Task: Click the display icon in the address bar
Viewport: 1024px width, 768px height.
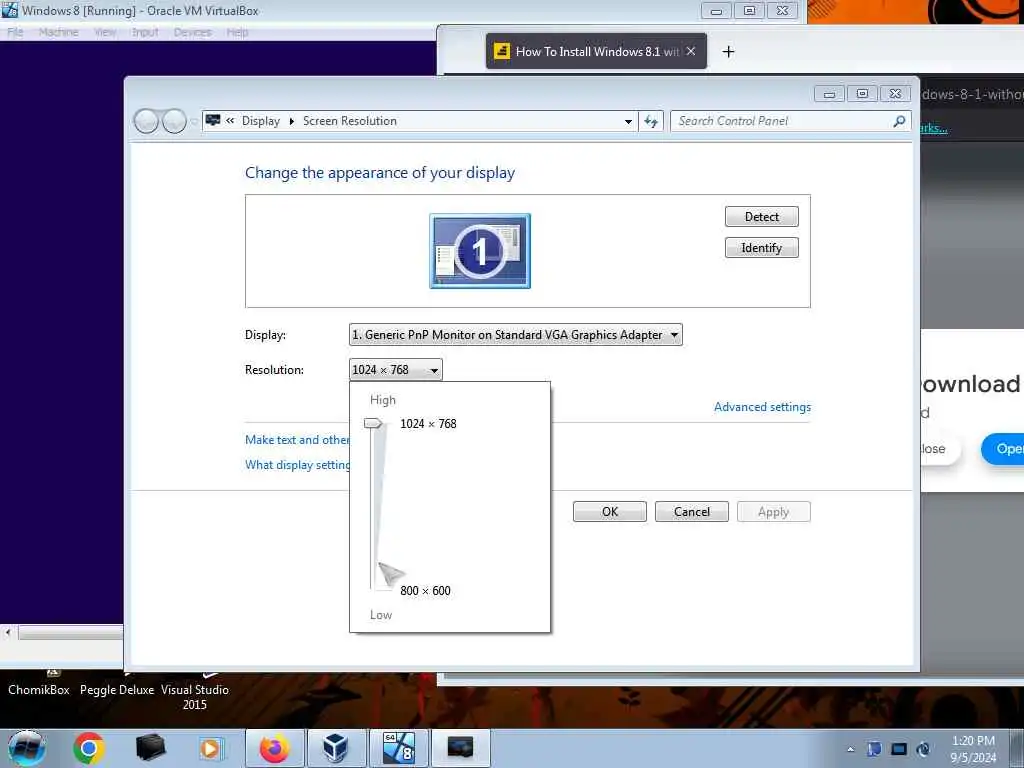Action: 213,120
